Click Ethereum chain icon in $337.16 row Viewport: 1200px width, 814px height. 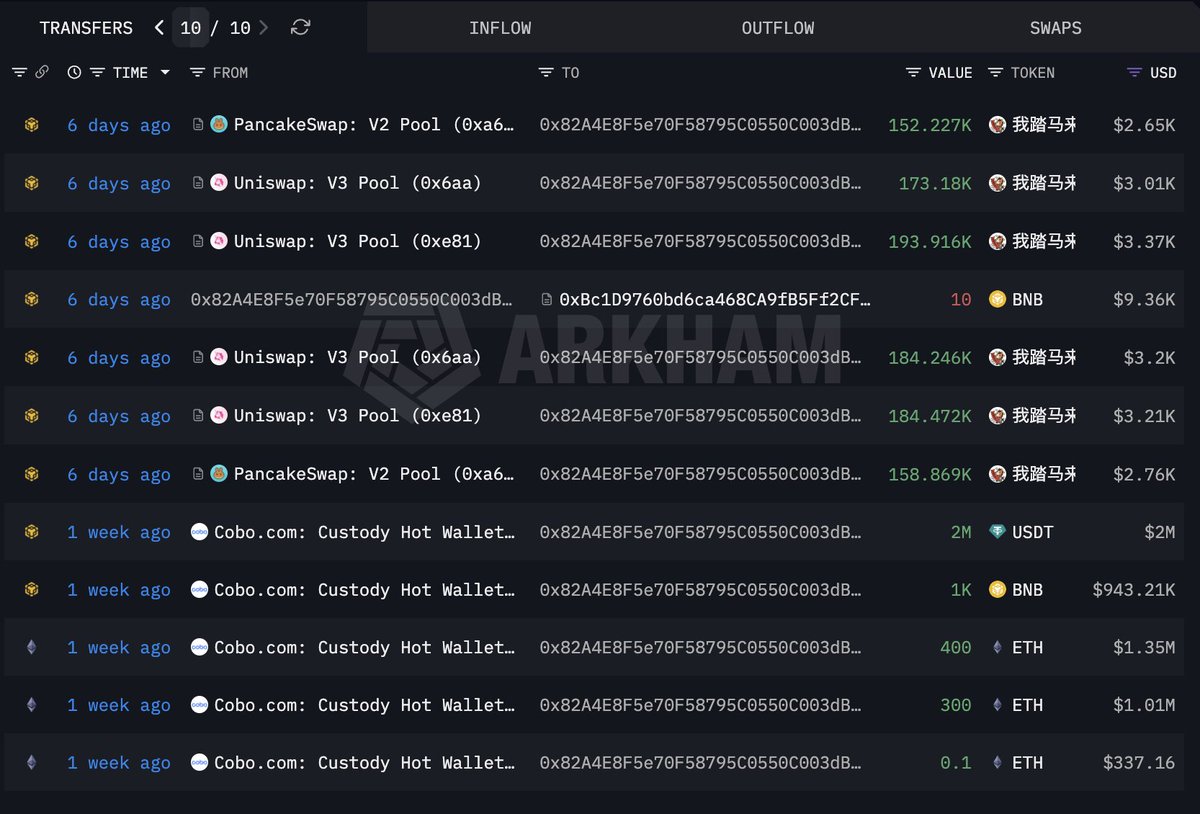coord(31,763)
